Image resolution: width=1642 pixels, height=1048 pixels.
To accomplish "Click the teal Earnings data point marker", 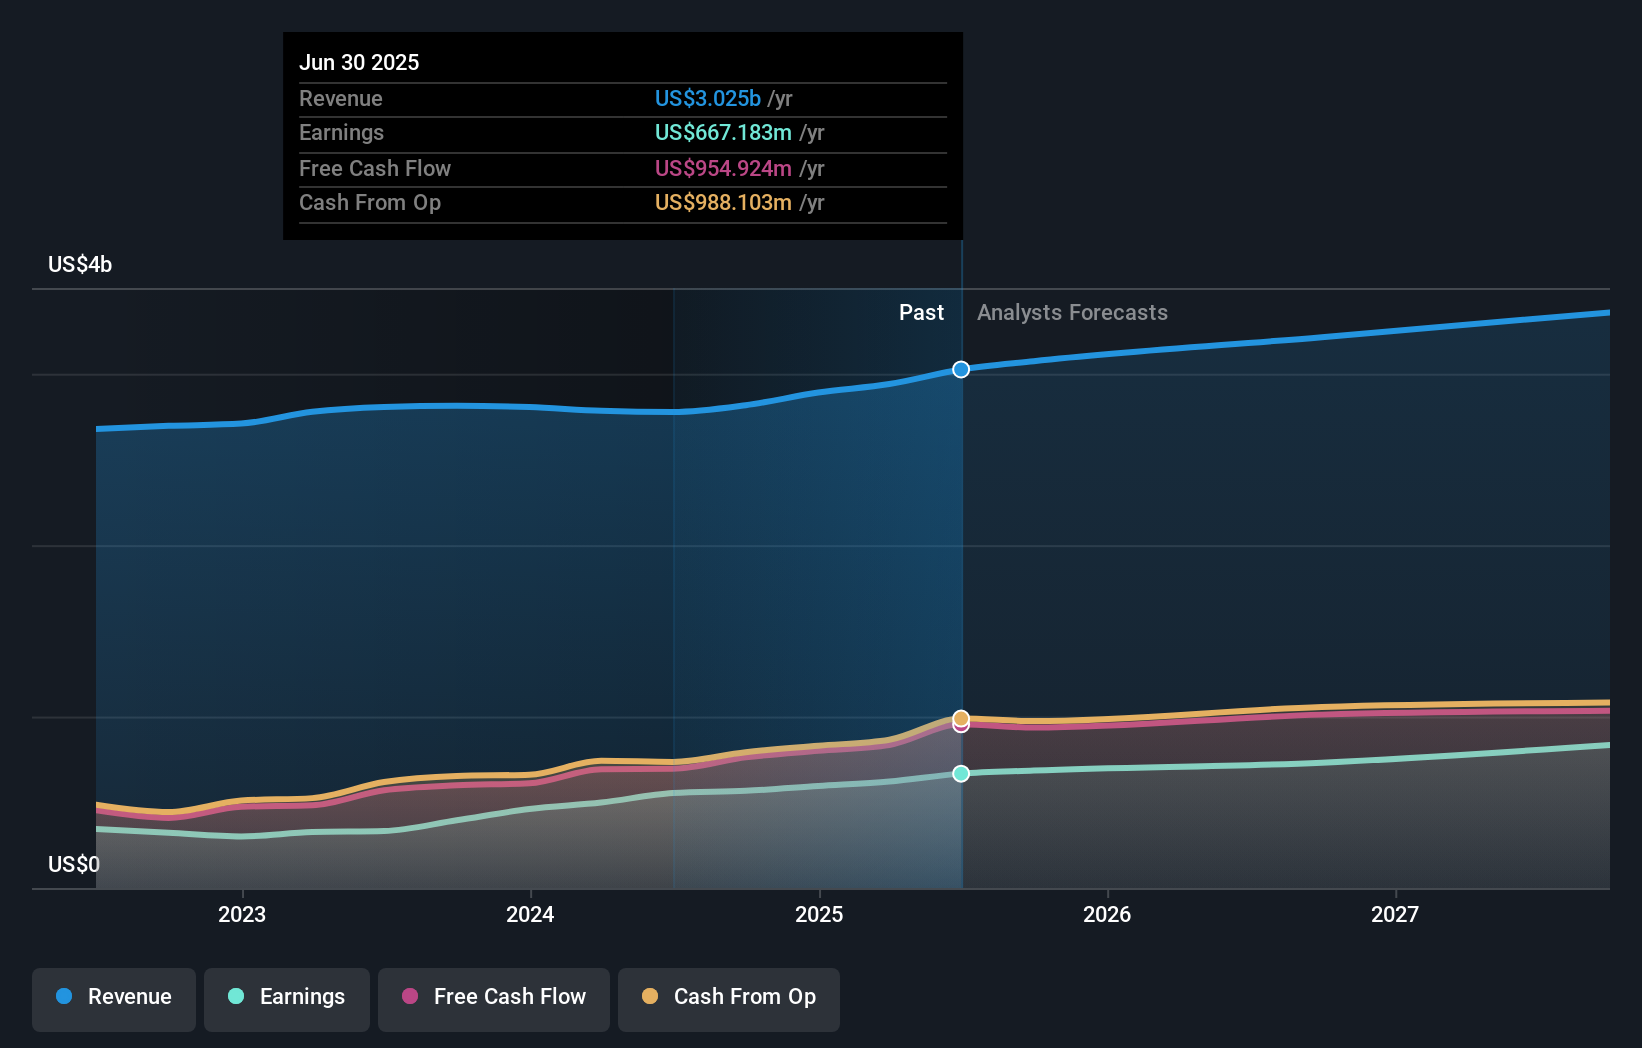I will coord(961,773).
